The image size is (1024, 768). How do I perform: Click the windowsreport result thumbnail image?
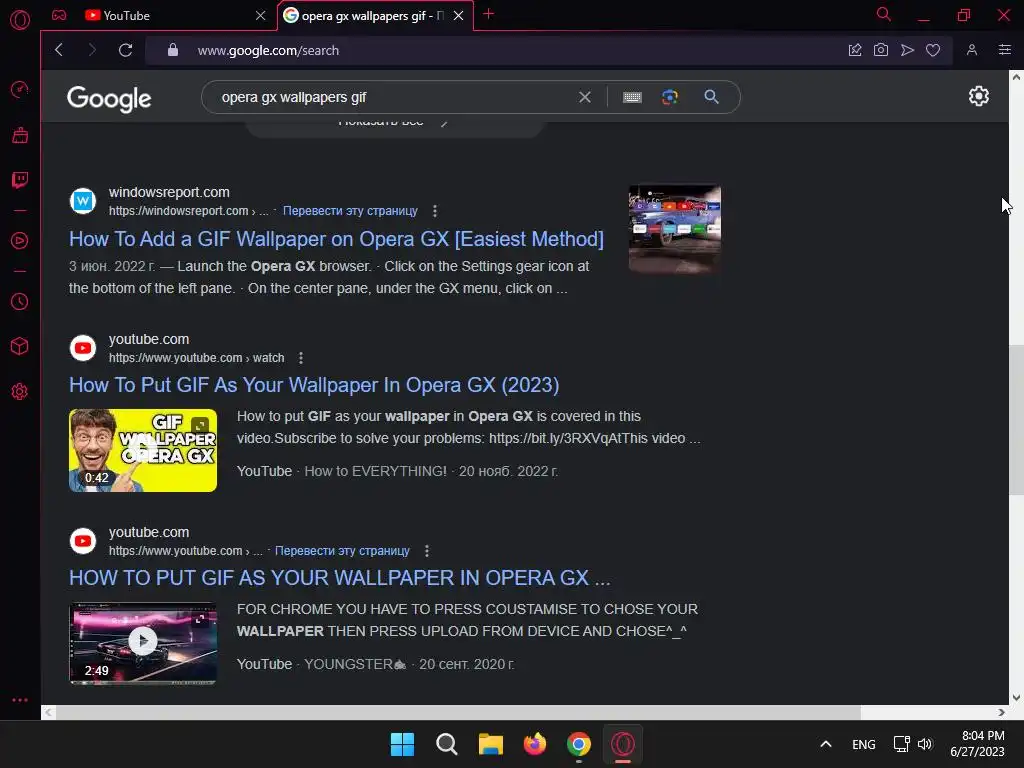tap(675, 229)
